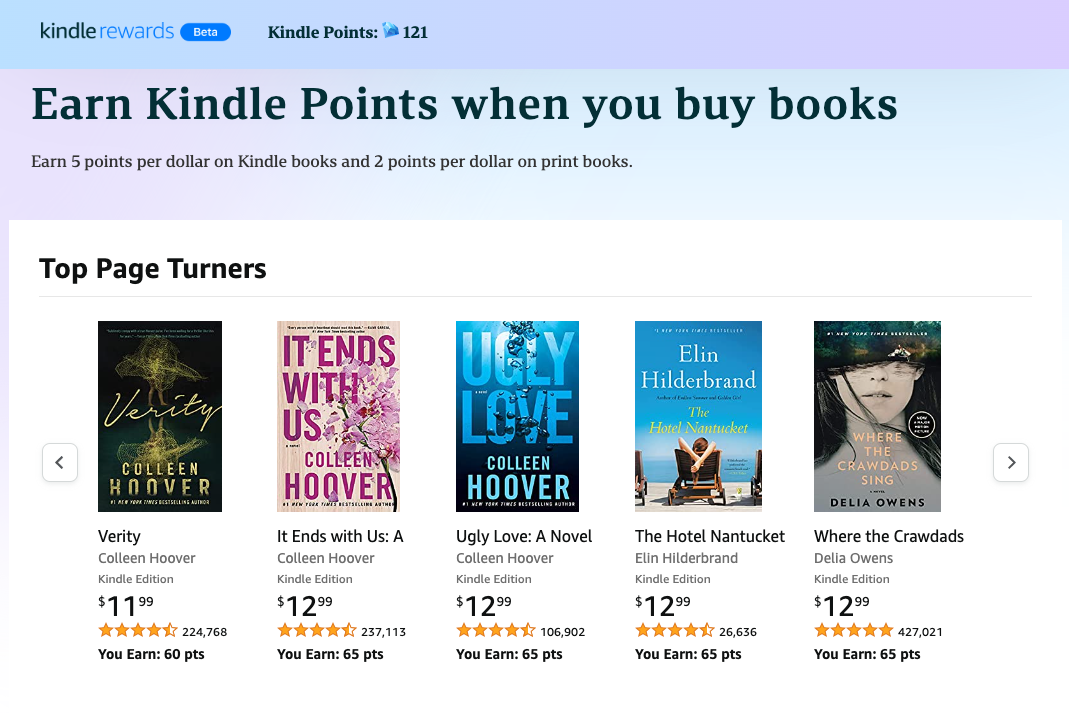The image size is (1069, 713).
Task: Open the Verity book title link
Action: coord(119,536)
